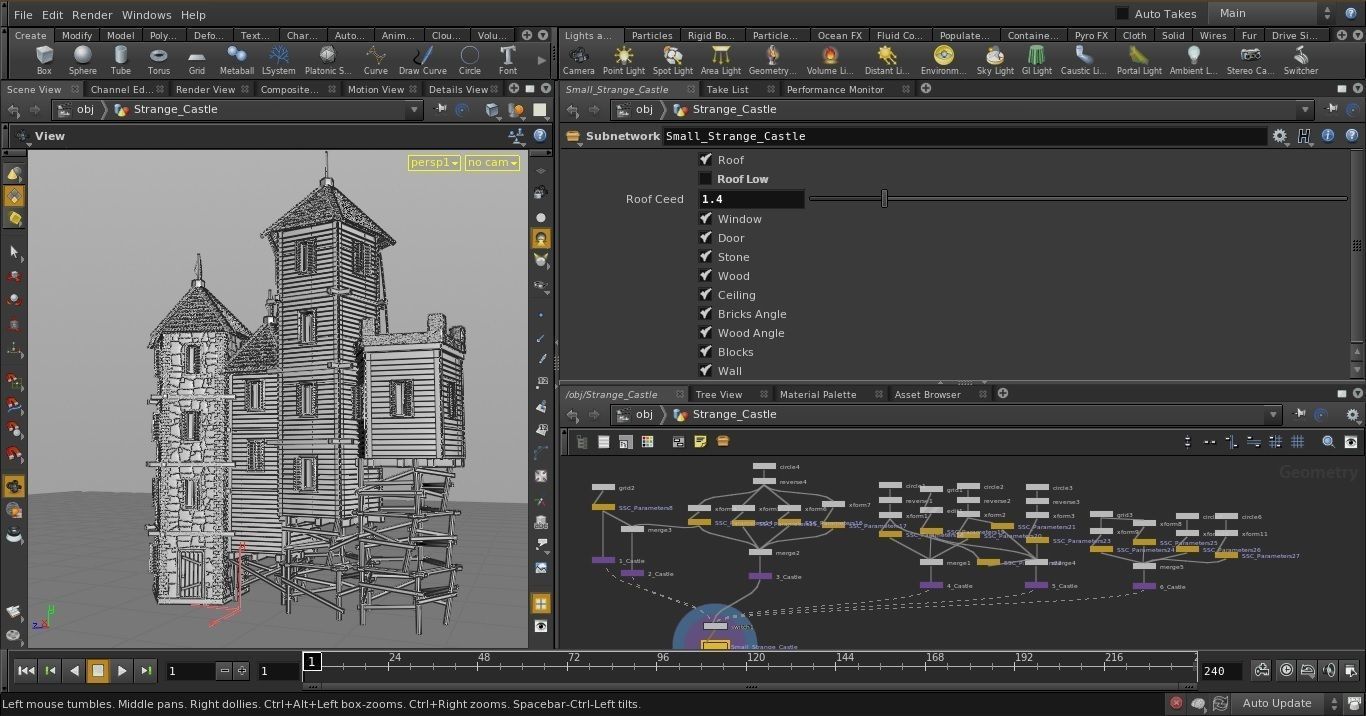This screenshot has height=716, width=1366.
Task: Select the Circle shelf tool
Action: point(470,60)
